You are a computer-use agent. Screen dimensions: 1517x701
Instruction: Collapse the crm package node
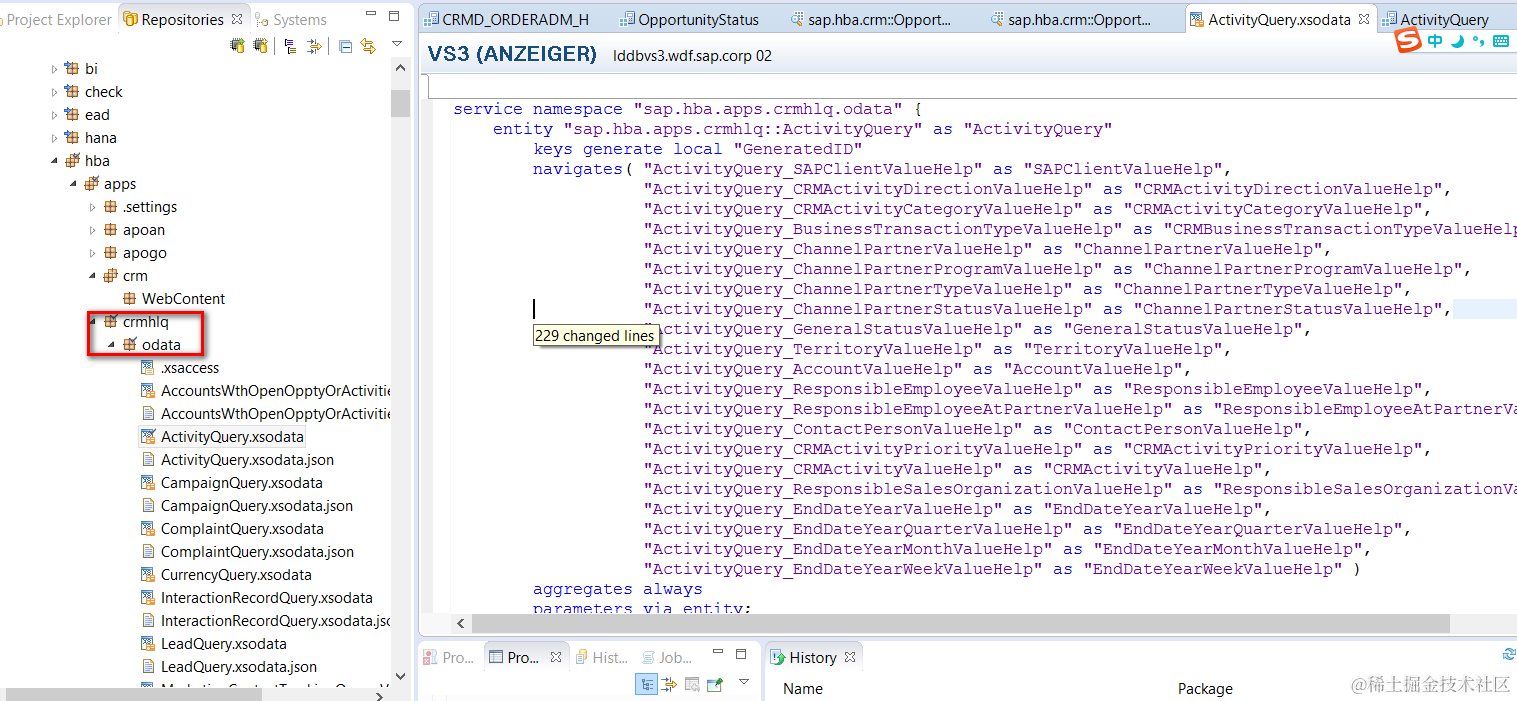click(x=93, y=276)
